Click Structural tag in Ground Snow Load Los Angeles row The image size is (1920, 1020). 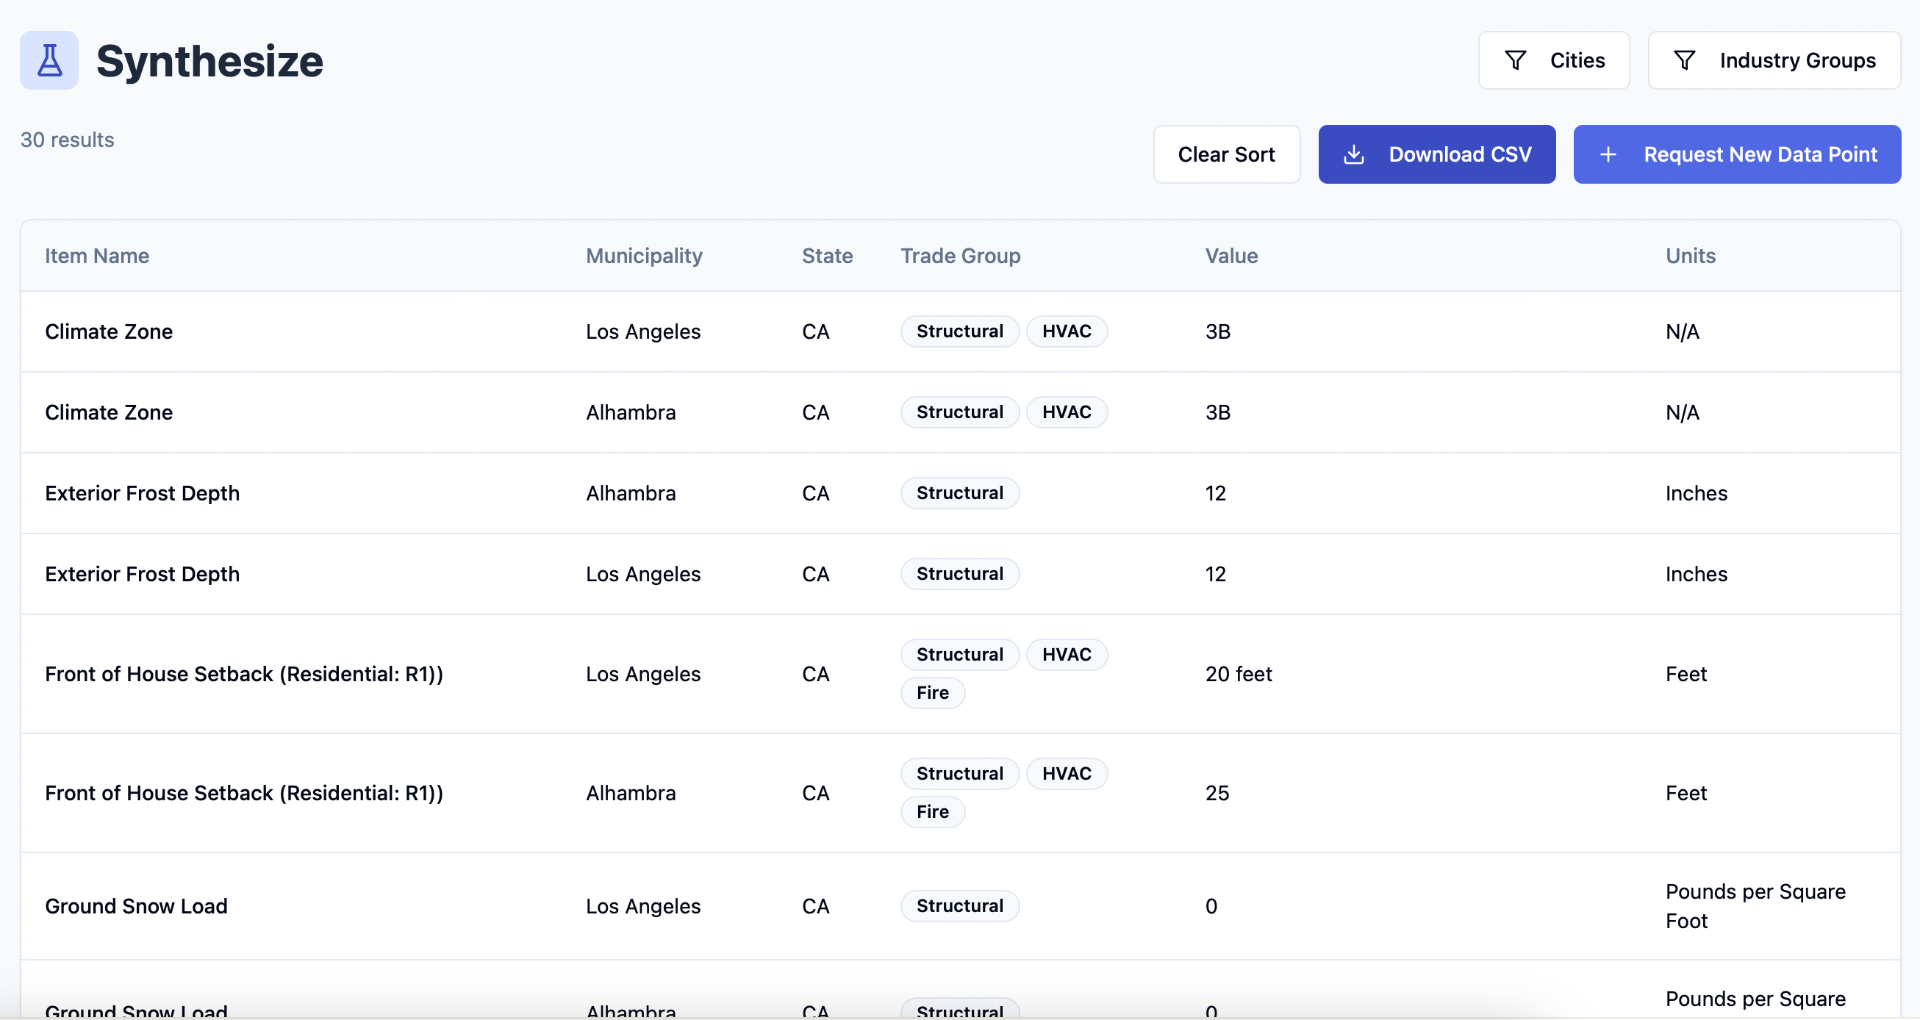[x=960, y=907]
